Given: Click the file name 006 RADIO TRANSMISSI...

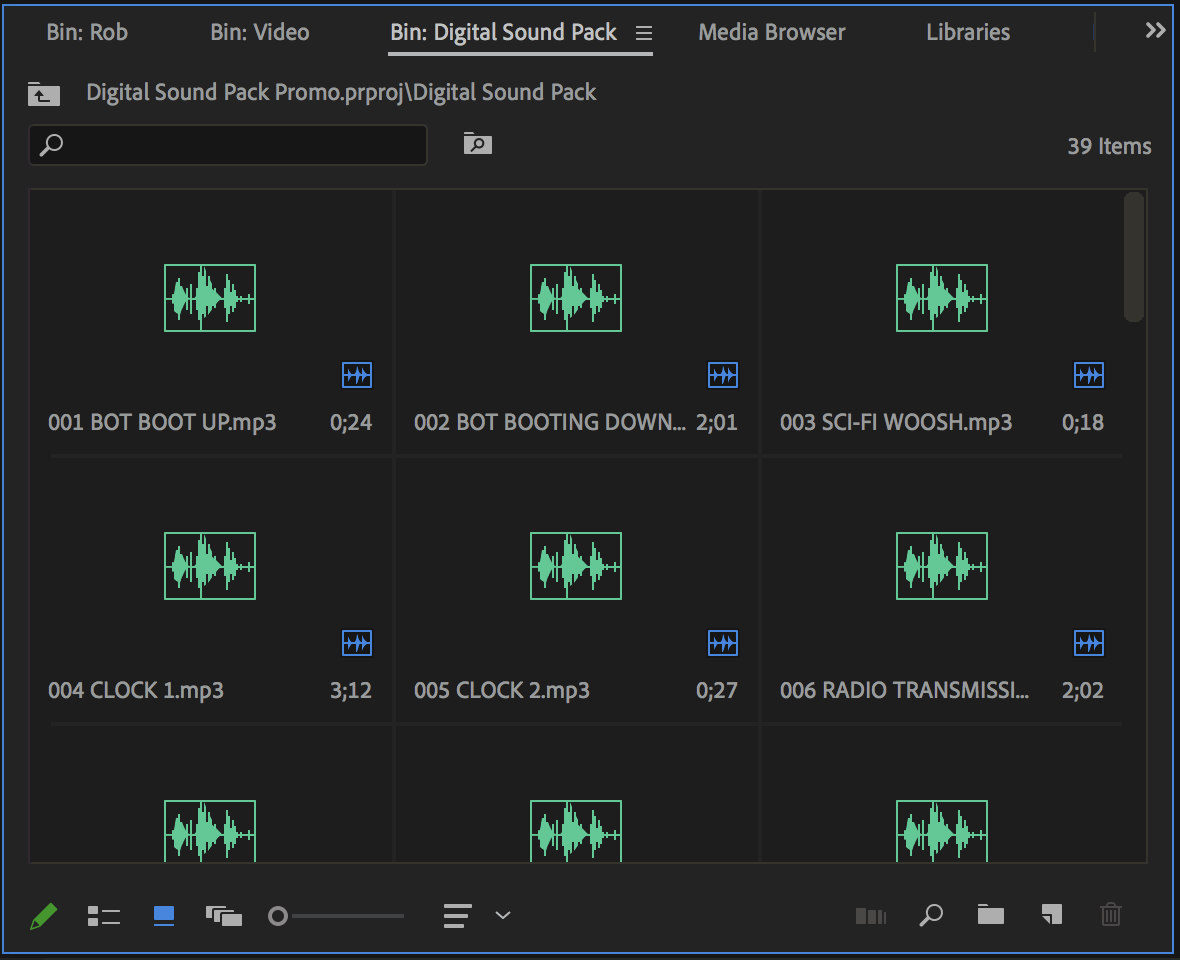Looking at the screenshot, I should (904, 690).
